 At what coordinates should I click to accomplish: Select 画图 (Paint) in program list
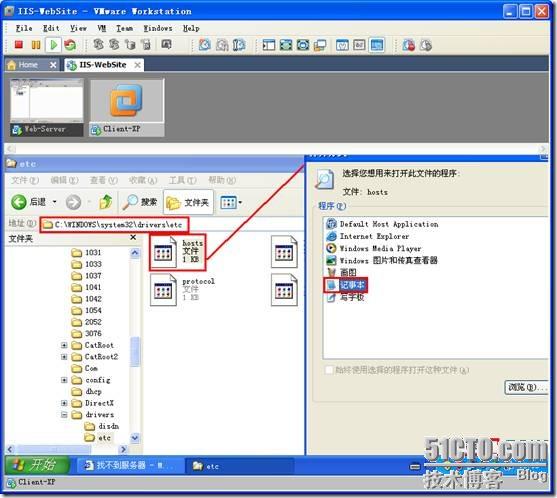click(341, 272)
